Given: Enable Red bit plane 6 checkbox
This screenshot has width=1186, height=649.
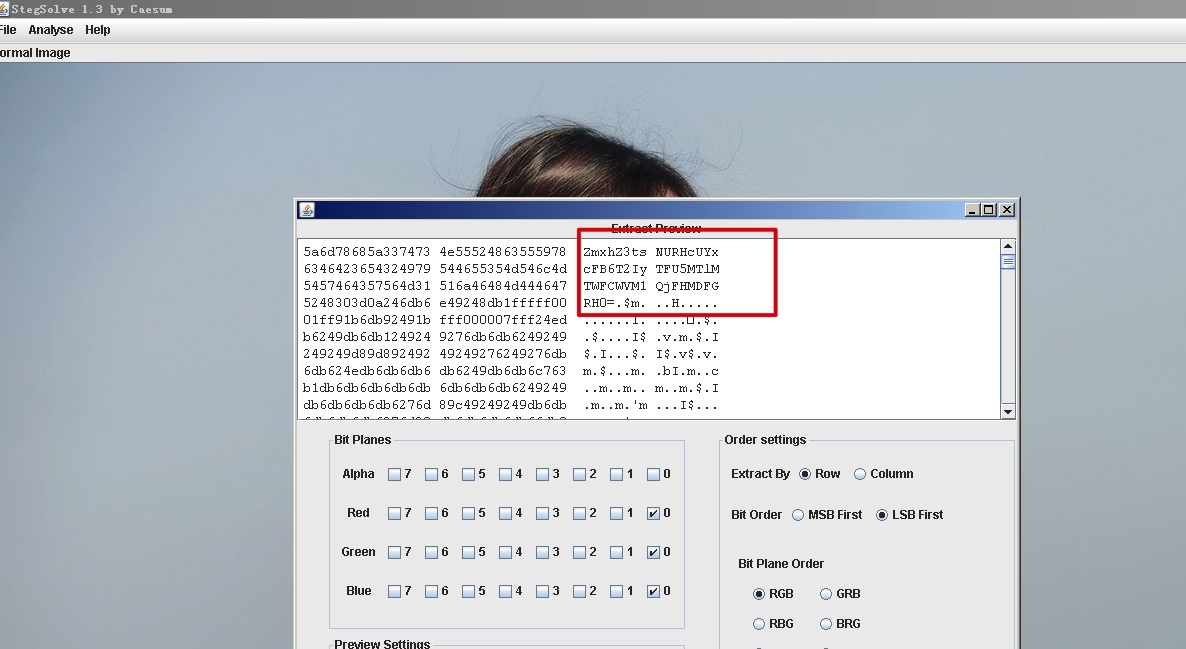Looking at the screenshot, I should (431, 514).
